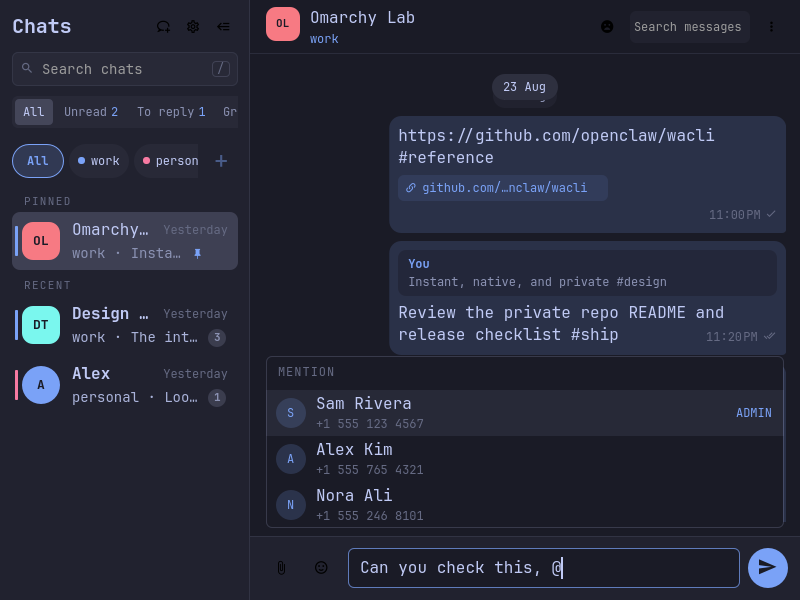Screen dimensions: 800x600
Task: Switch to Unread 2 filter tab
Action: click(91, 112)
